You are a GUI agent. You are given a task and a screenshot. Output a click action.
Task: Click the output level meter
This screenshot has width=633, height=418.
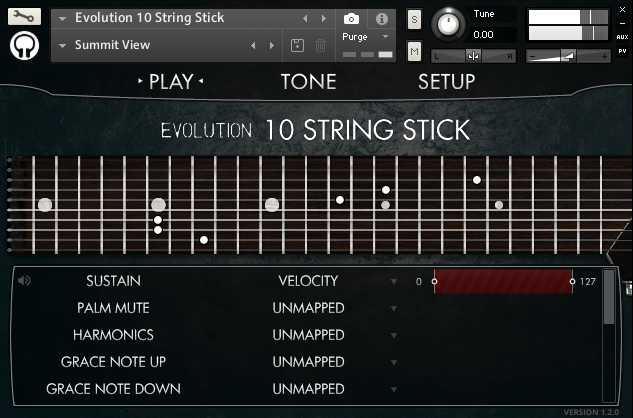pos(568,25)
